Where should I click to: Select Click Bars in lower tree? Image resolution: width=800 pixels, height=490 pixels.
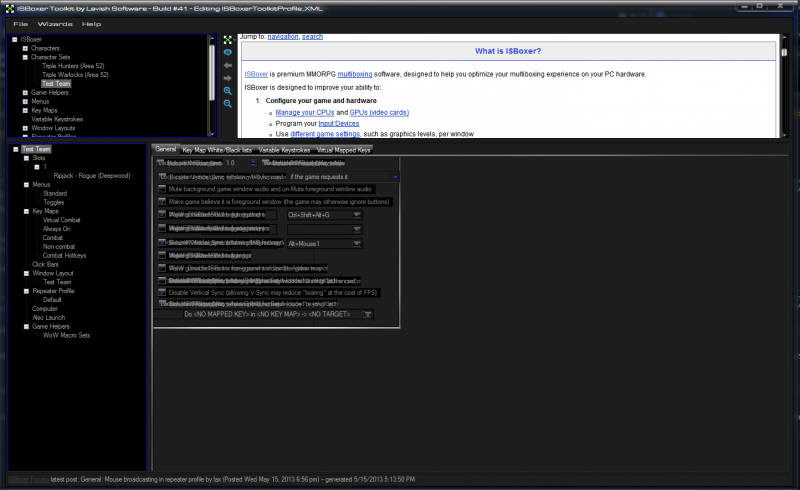coord(45,264)
